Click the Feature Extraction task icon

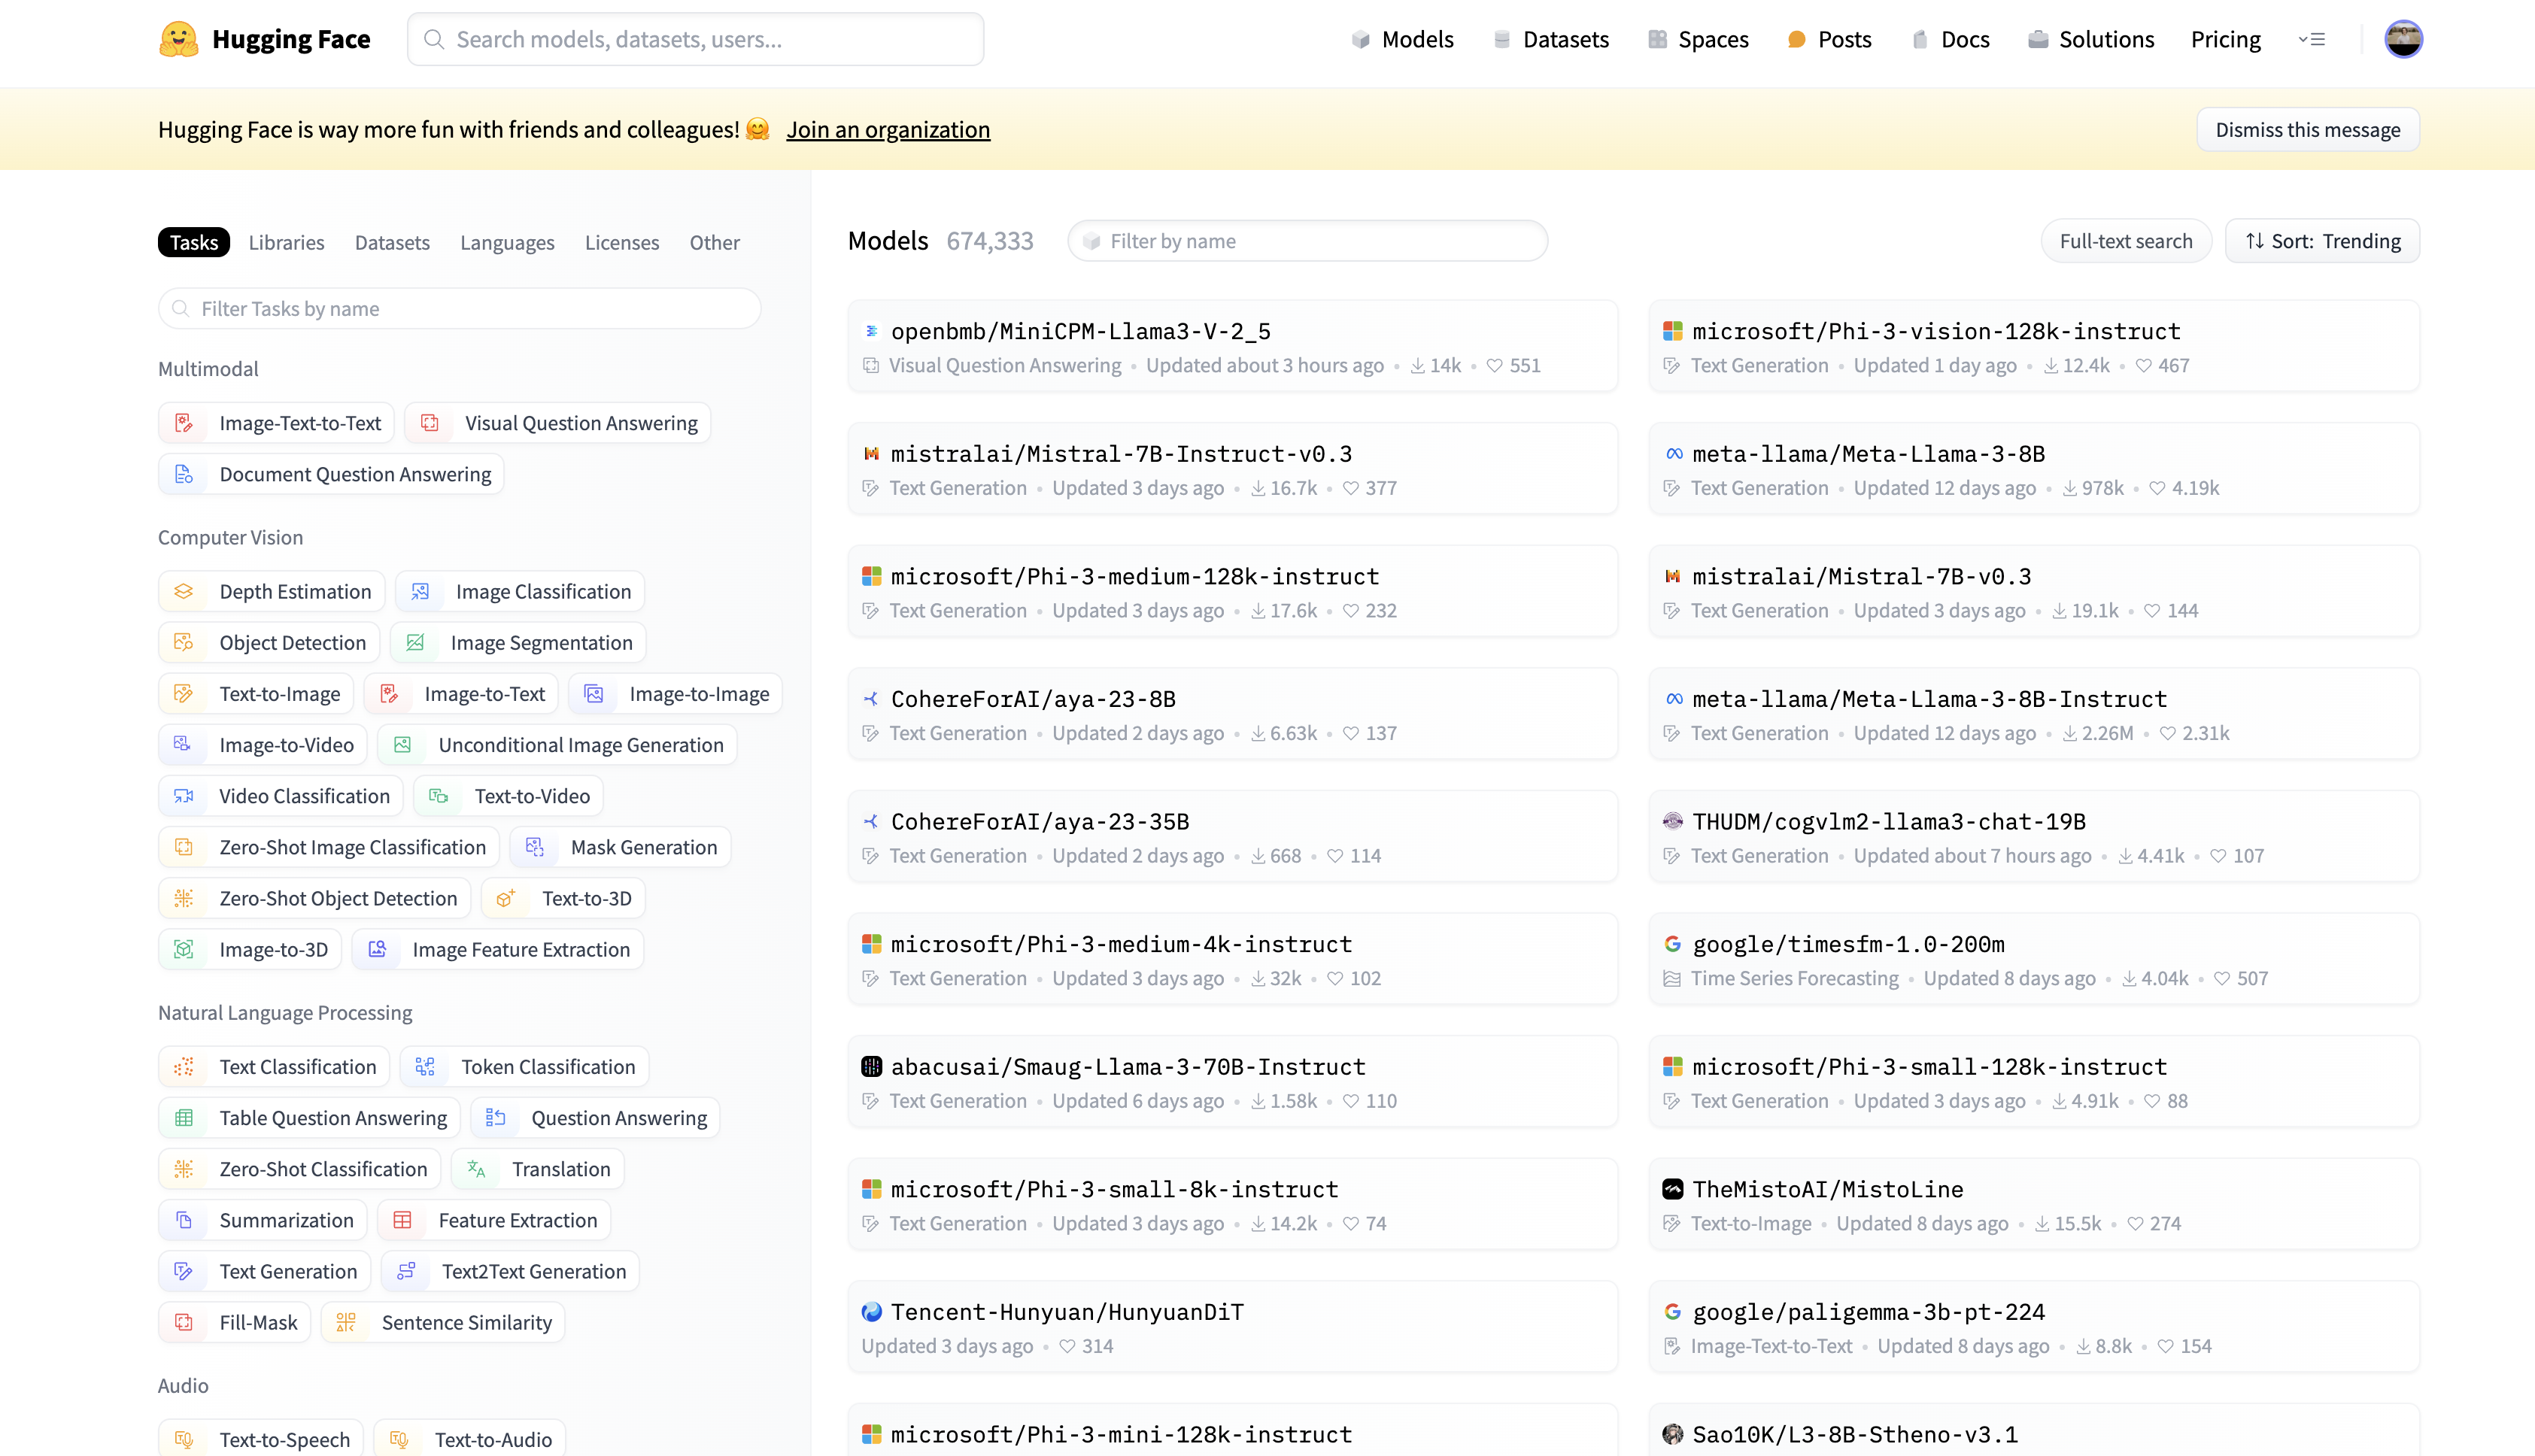pyautogui.click(x=403, y=1220)
